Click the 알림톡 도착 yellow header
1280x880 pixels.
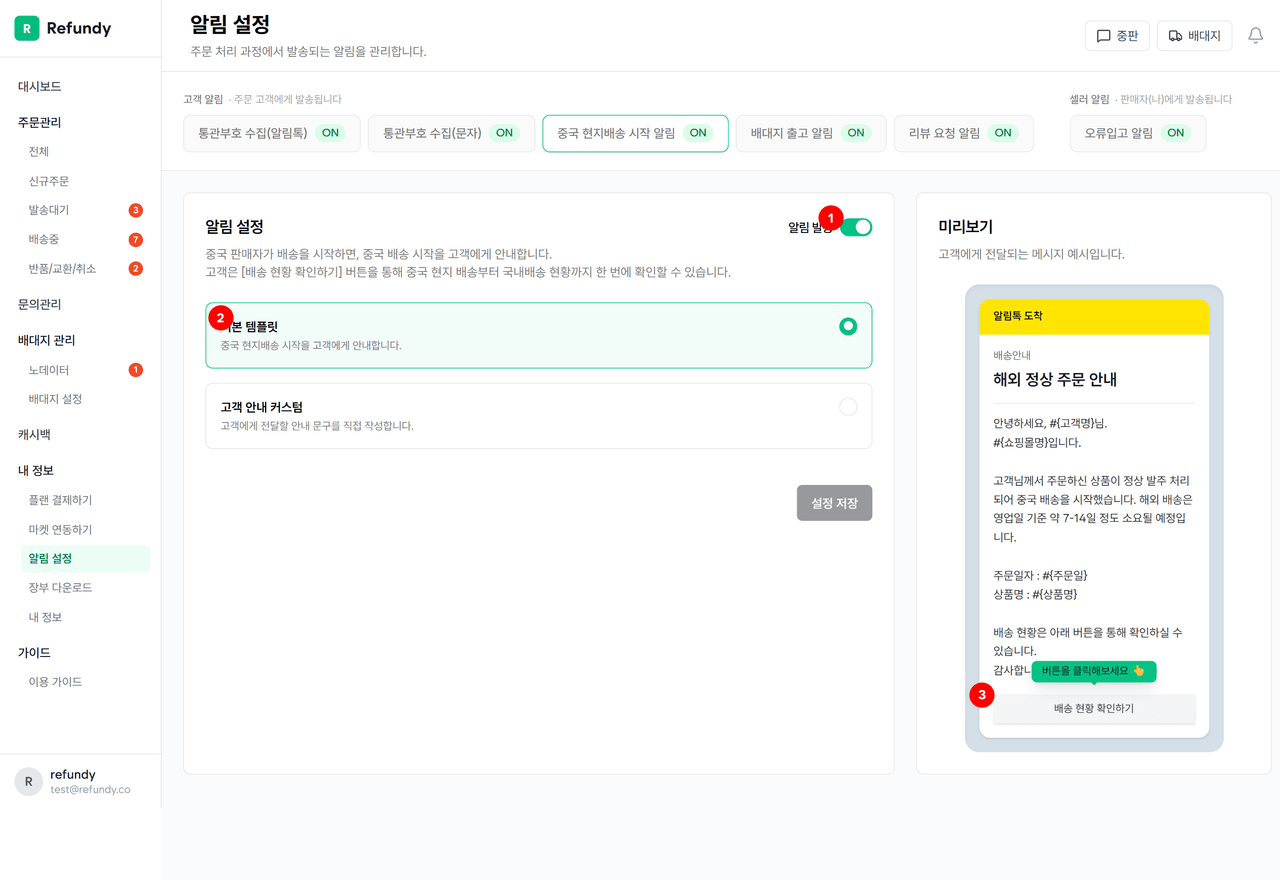click(x=1094, y=316)
